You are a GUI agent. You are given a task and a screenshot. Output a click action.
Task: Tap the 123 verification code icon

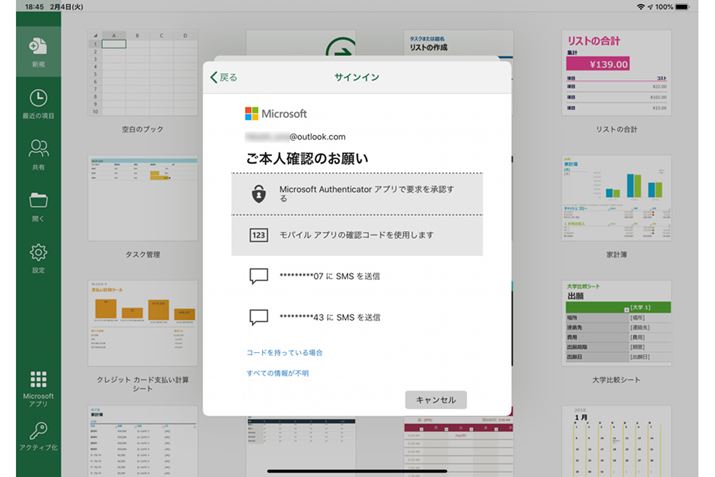[258, 235]
